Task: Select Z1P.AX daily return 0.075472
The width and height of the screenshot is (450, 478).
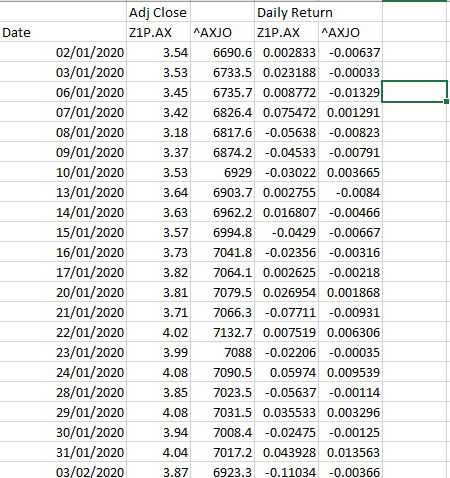Action: click(x=286, y=112)
